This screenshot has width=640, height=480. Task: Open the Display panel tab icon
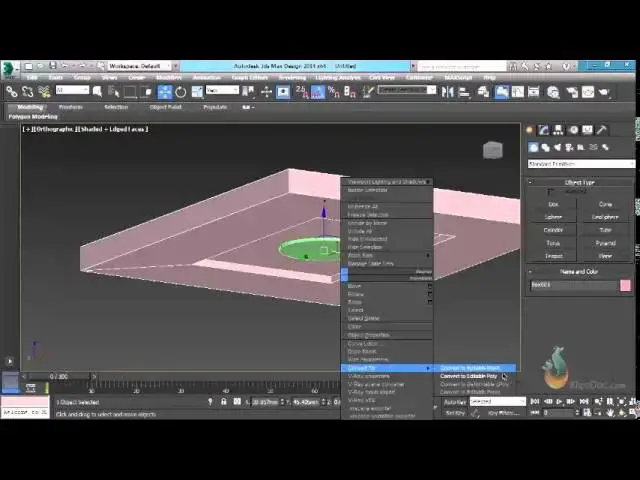point(587,130)
